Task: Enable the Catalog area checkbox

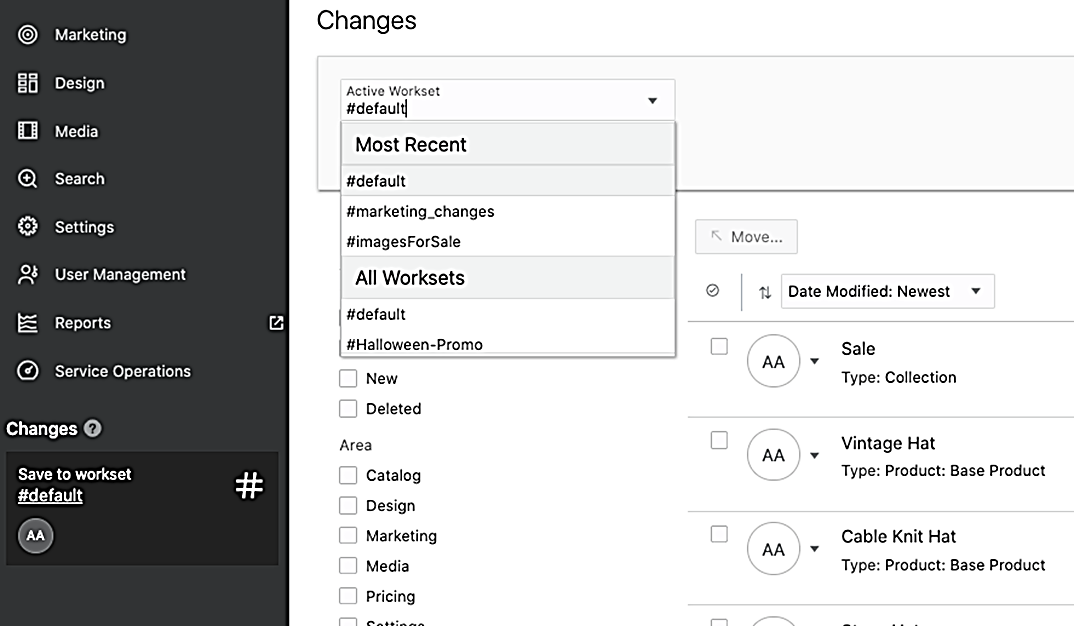Action: pos(348,476)
